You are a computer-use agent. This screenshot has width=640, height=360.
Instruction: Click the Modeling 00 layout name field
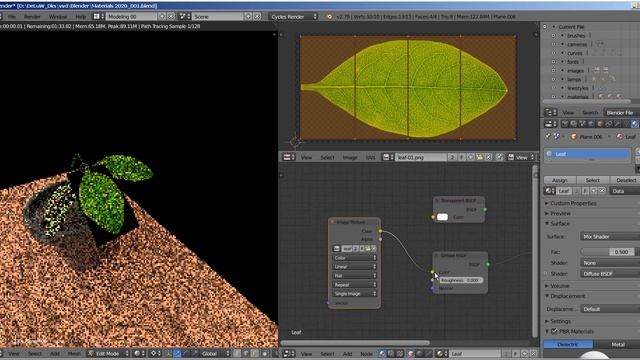(x=131, y=17)
